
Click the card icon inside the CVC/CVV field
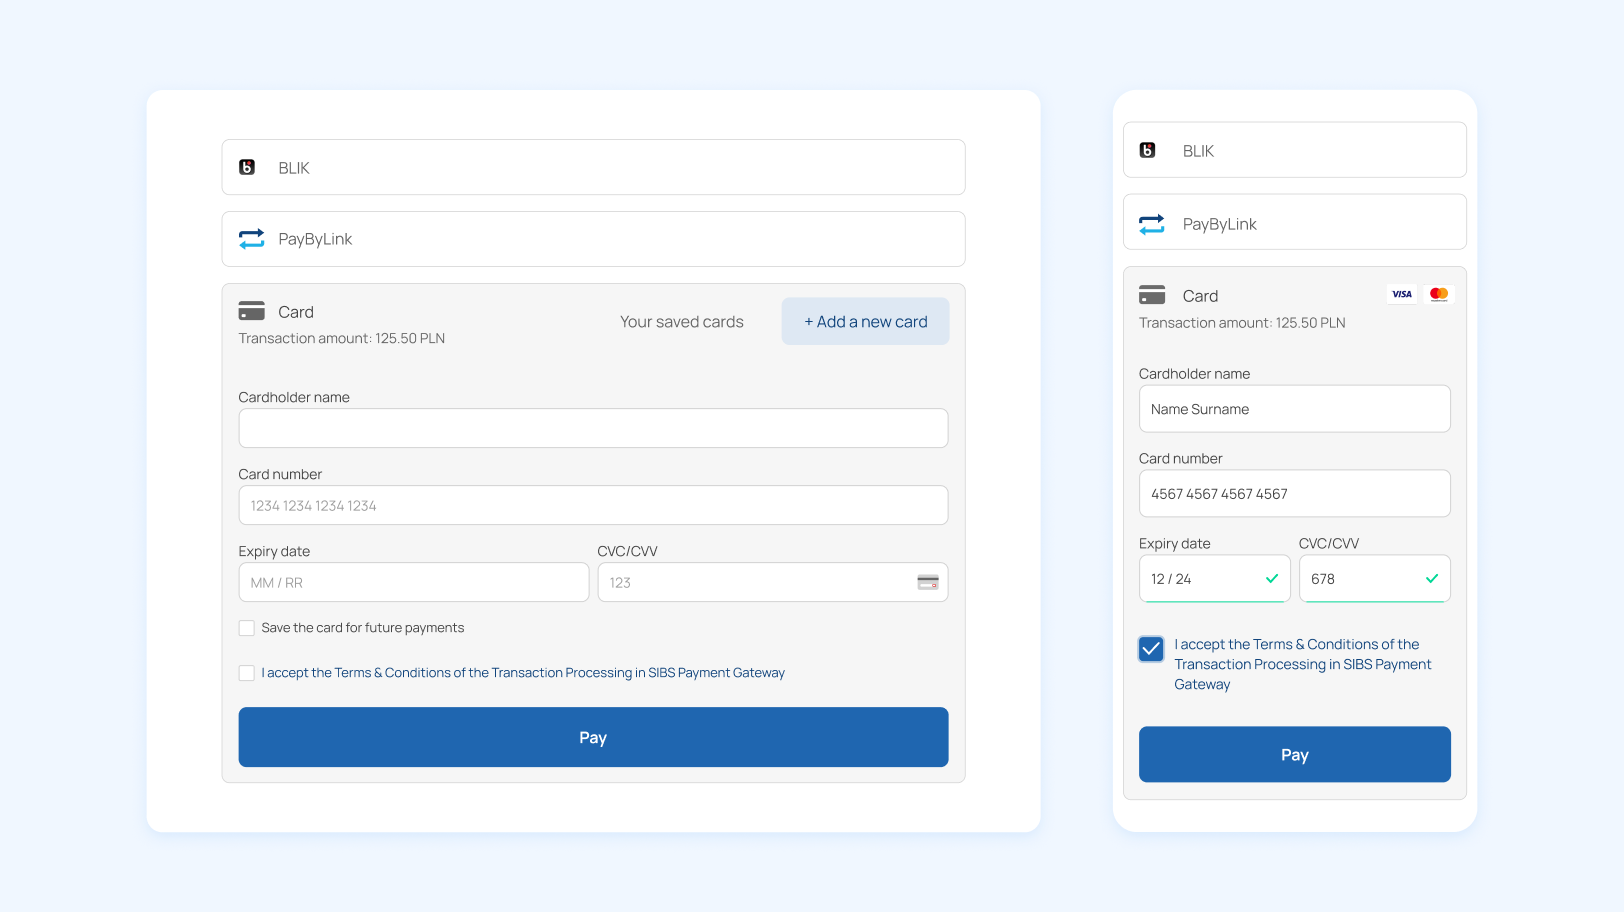(x=928, y=582)
